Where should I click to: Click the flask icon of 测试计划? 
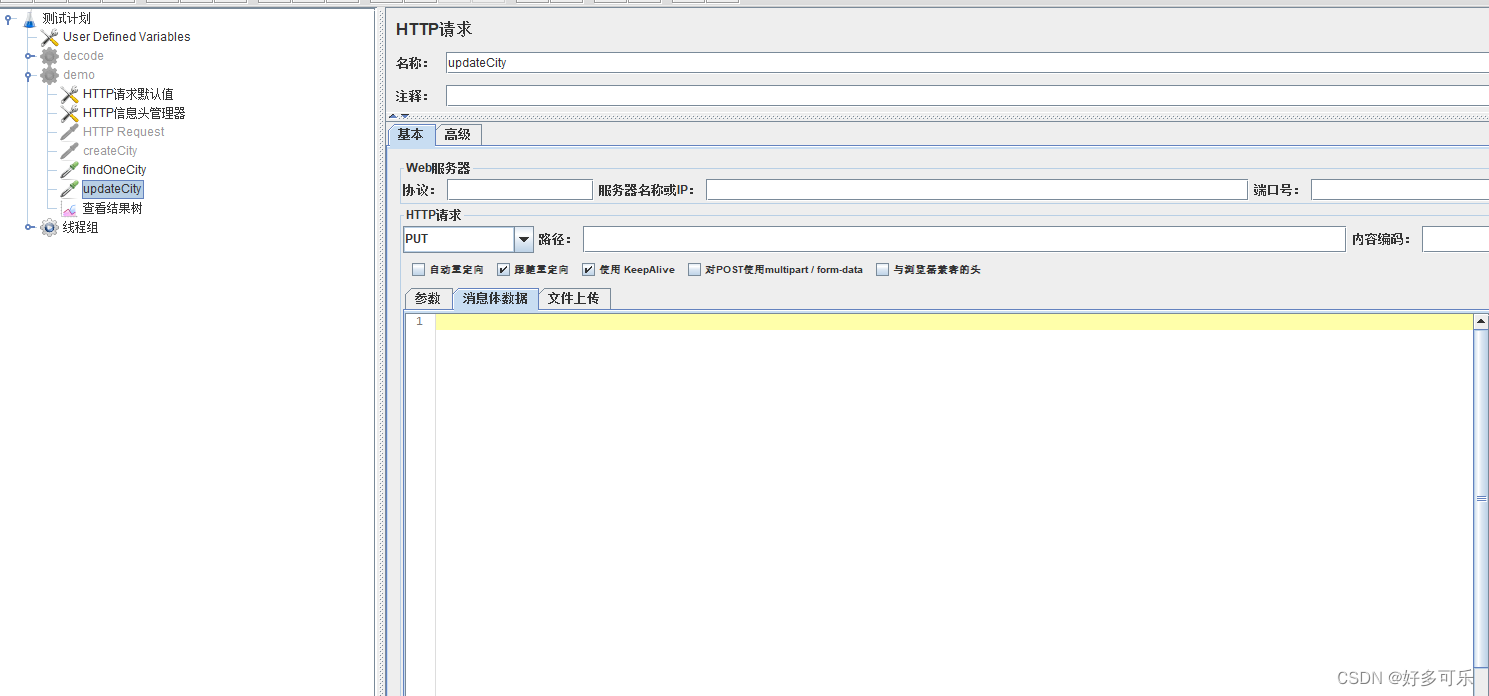point(29,18)
